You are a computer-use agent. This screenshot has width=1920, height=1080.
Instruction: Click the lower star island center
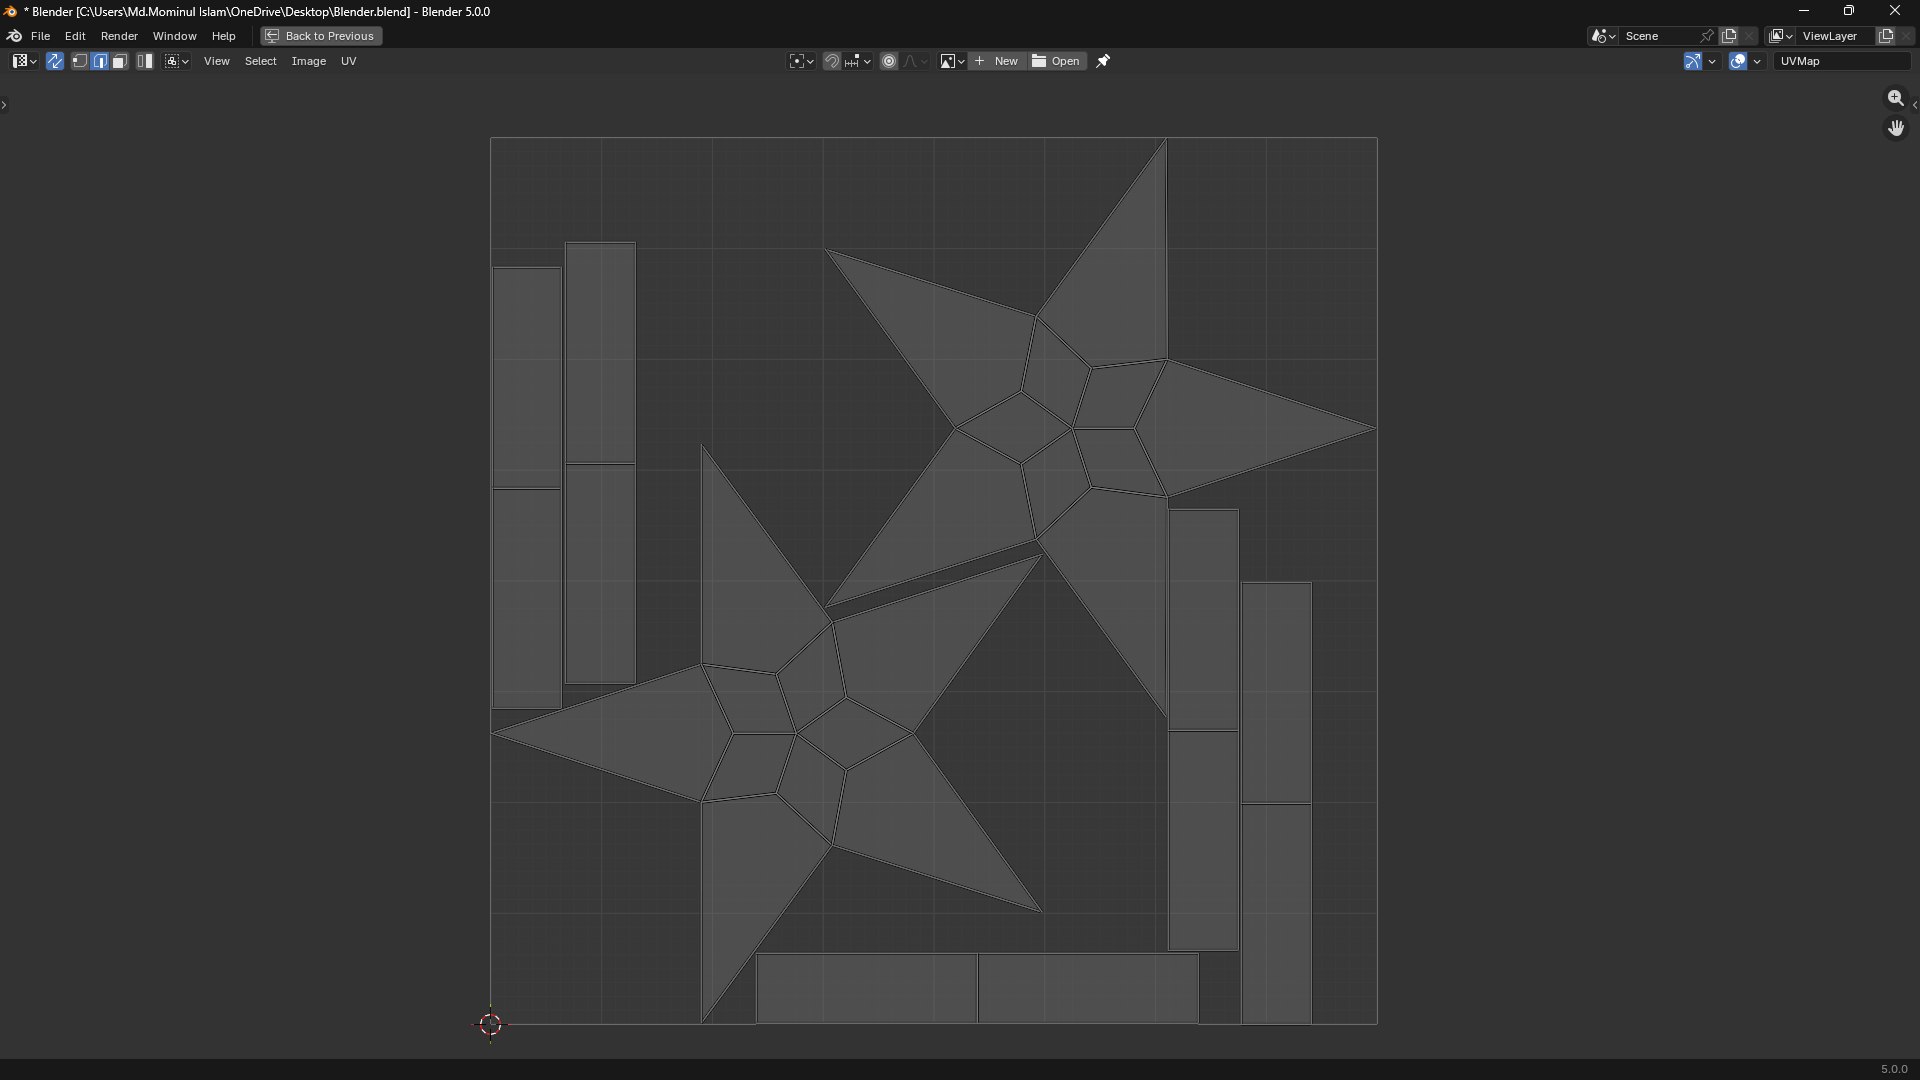coord(796,734)
